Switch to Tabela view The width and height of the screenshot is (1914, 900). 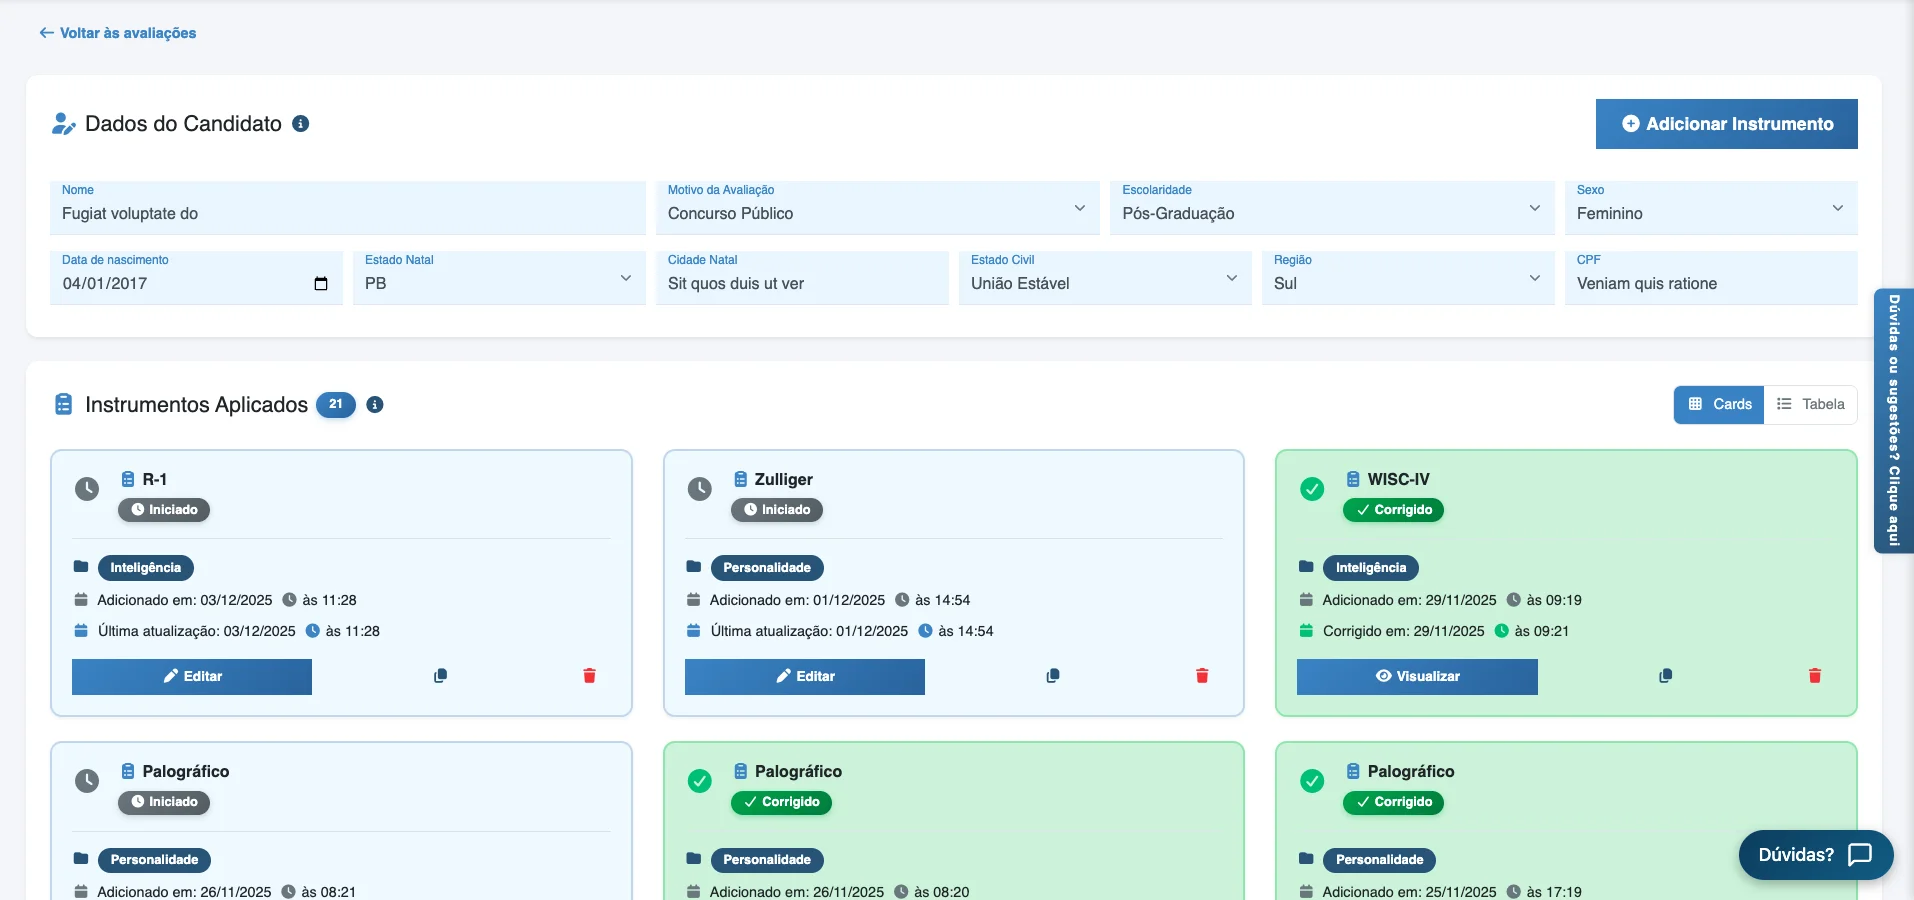tap(1810, 405)
